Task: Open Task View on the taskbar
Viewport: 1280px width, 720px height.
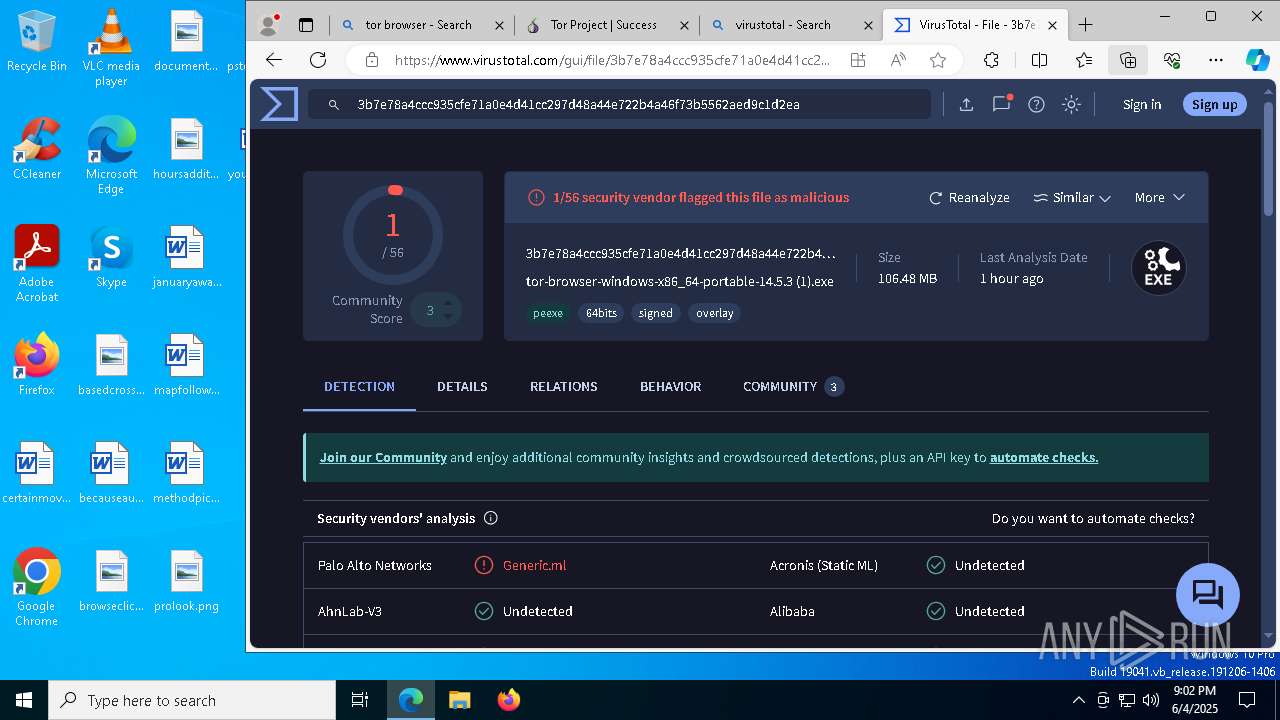Action: coord(360,700)
